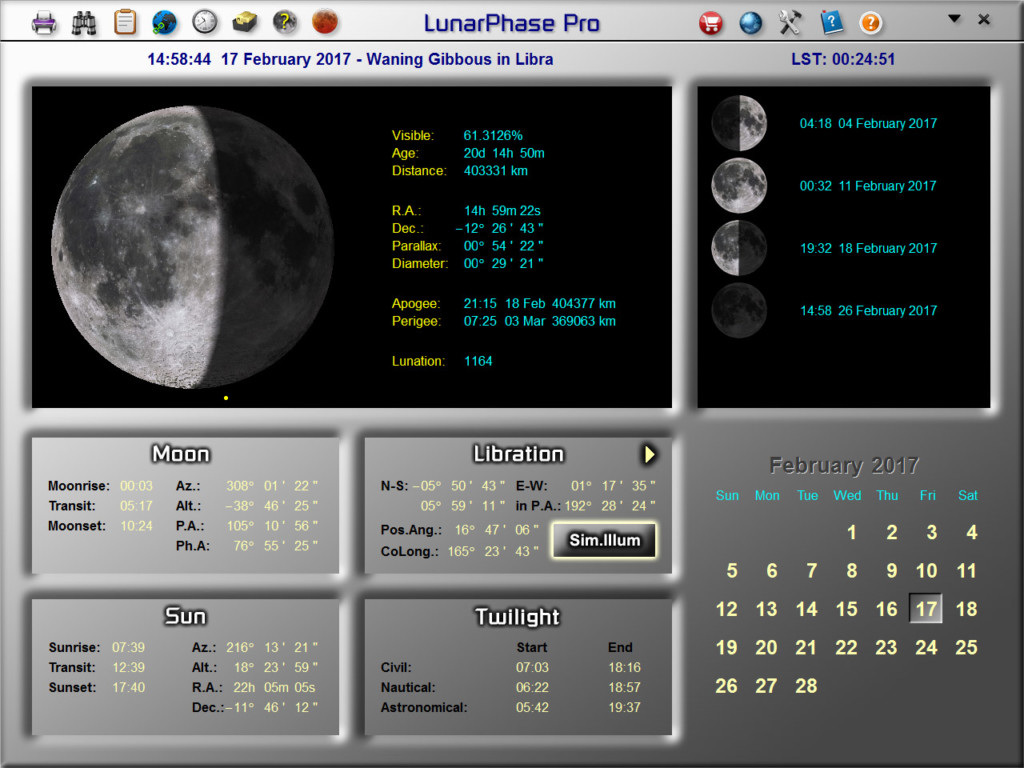1024x768 pixels.
Task: Open the shopping cart purchase icon
Action: (x=711, y=20)
